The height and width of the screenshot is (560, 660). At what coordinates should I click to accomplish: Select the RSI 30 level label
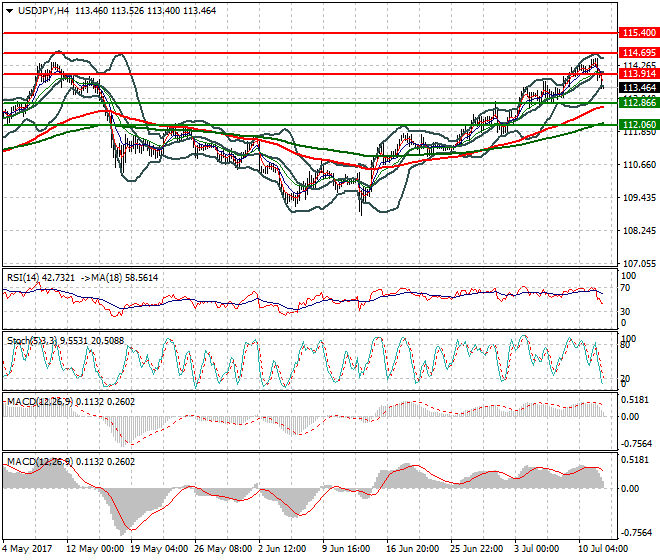(626, 312)
